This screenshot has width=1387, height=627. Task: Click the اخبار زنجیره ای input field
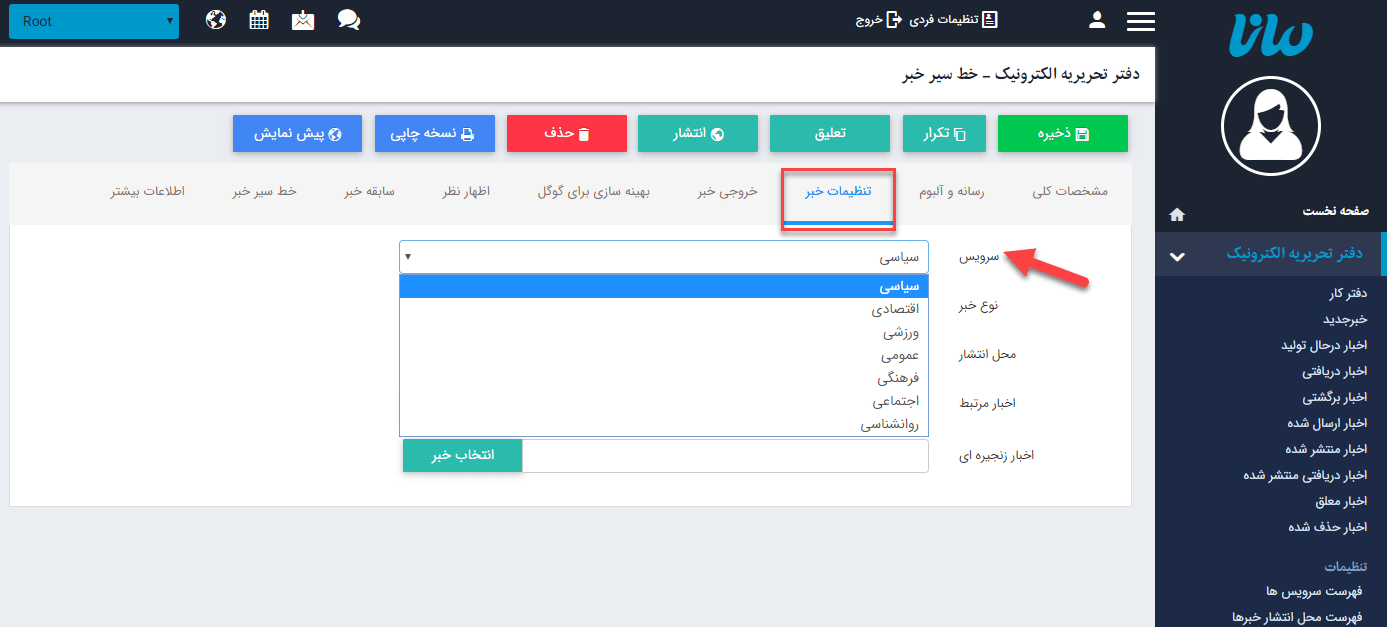[725, 455]
